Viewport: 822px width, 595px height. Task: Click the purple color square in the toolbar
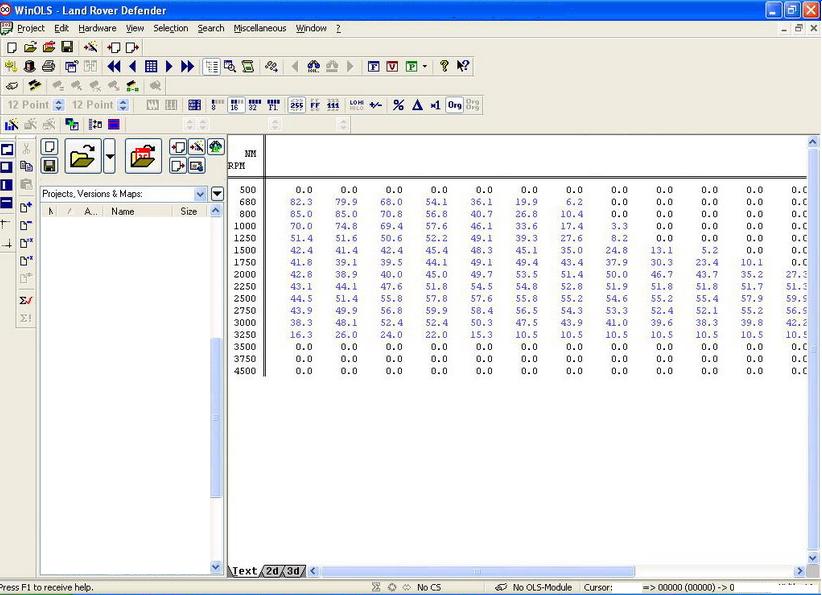tap(114, 124)
